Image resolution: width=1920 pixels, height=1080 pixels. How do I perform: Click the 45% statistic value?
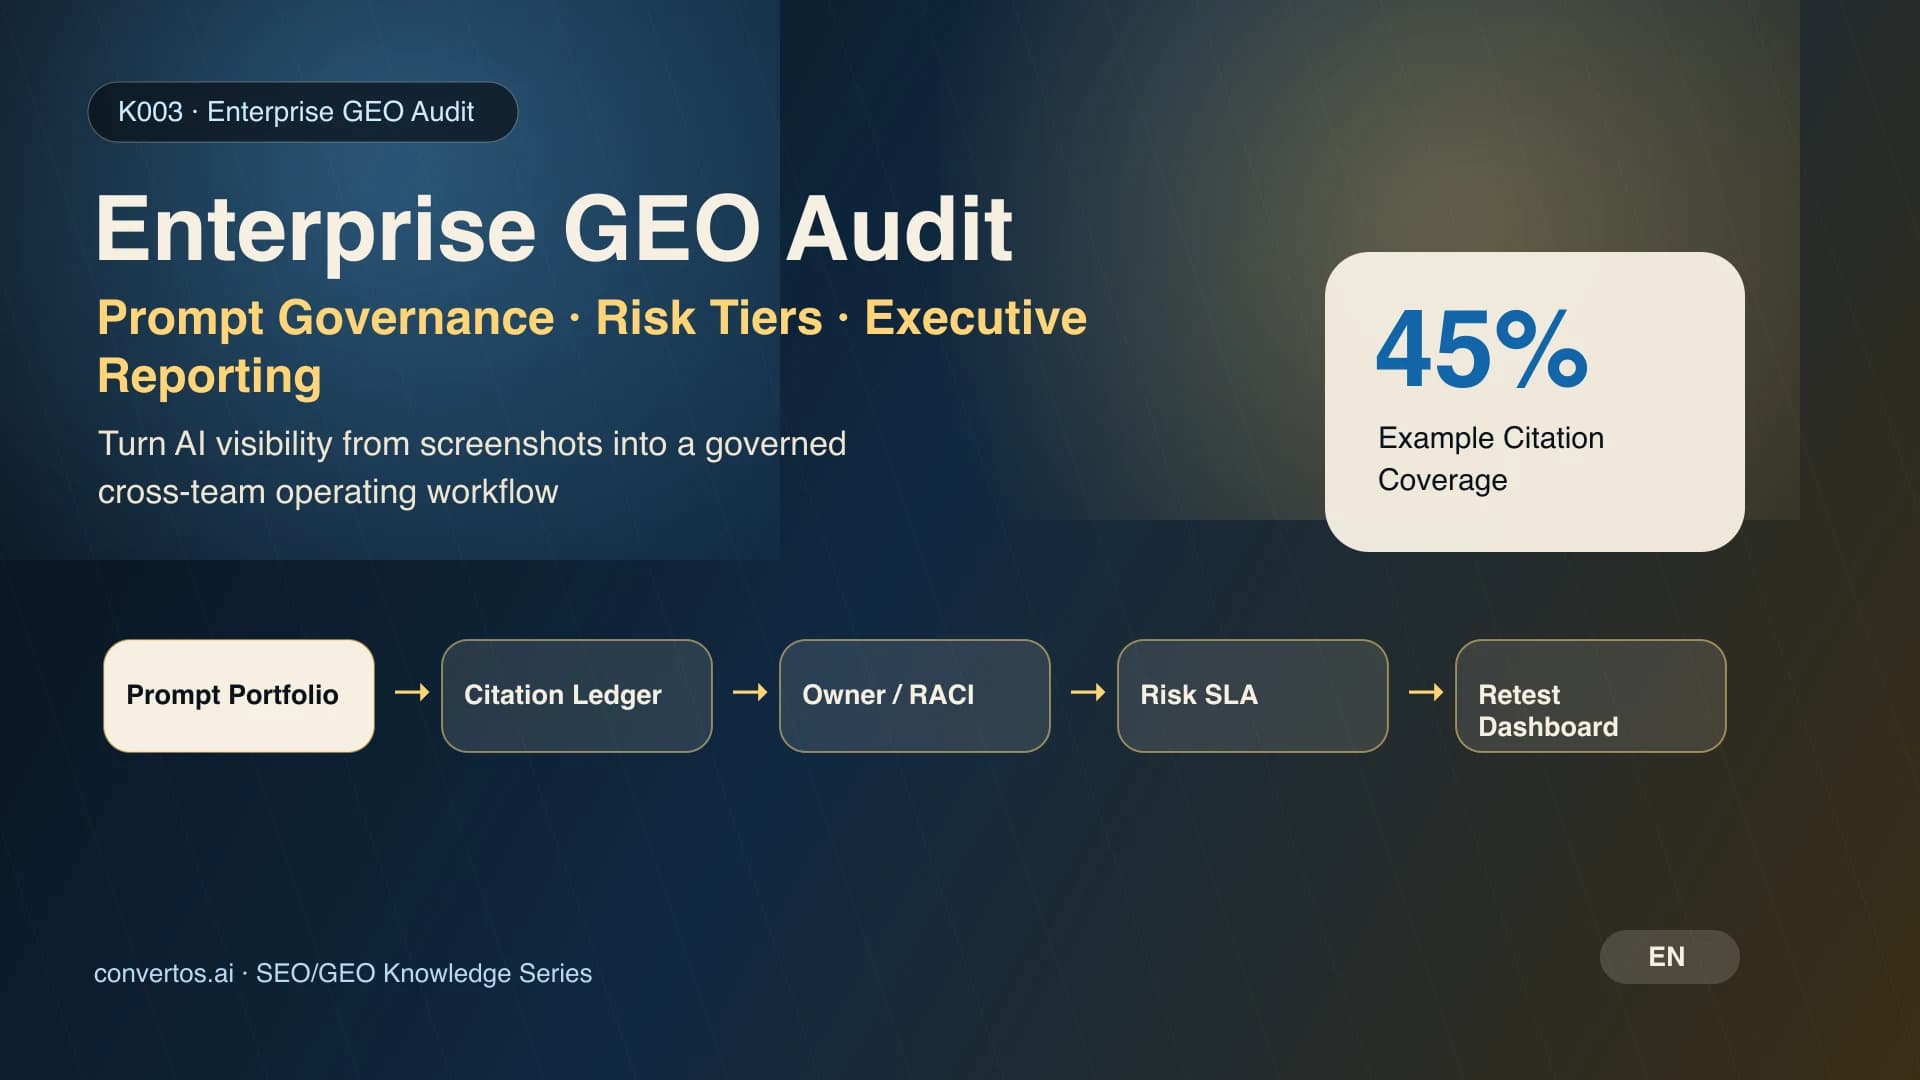[1481, 349]
